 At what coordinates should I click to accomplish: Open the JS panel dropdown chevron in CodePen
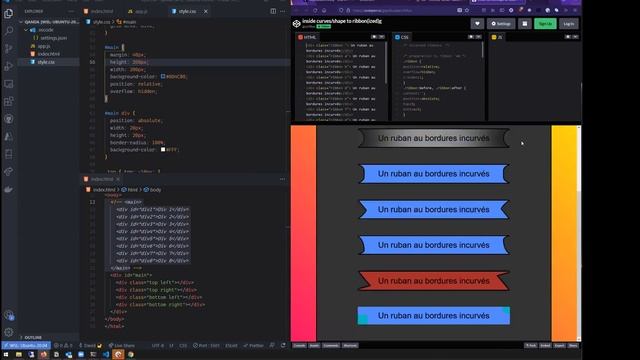pyautogui.click(x=575, y=37)
